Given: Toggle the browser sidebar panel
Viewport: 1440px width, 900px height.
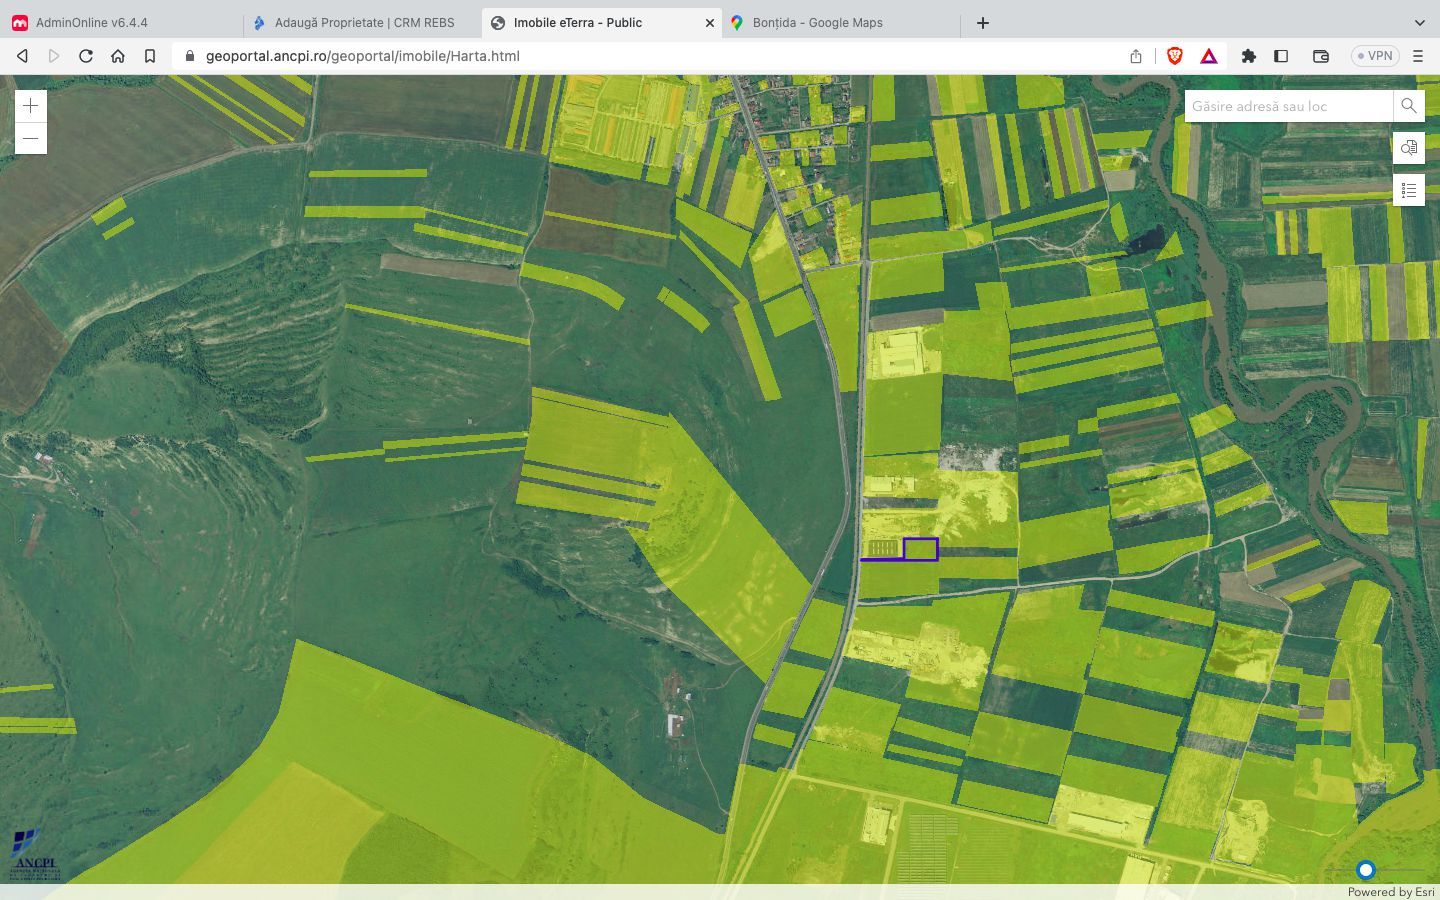Looking at the screenshot, I should click(x=1281, y=56).
